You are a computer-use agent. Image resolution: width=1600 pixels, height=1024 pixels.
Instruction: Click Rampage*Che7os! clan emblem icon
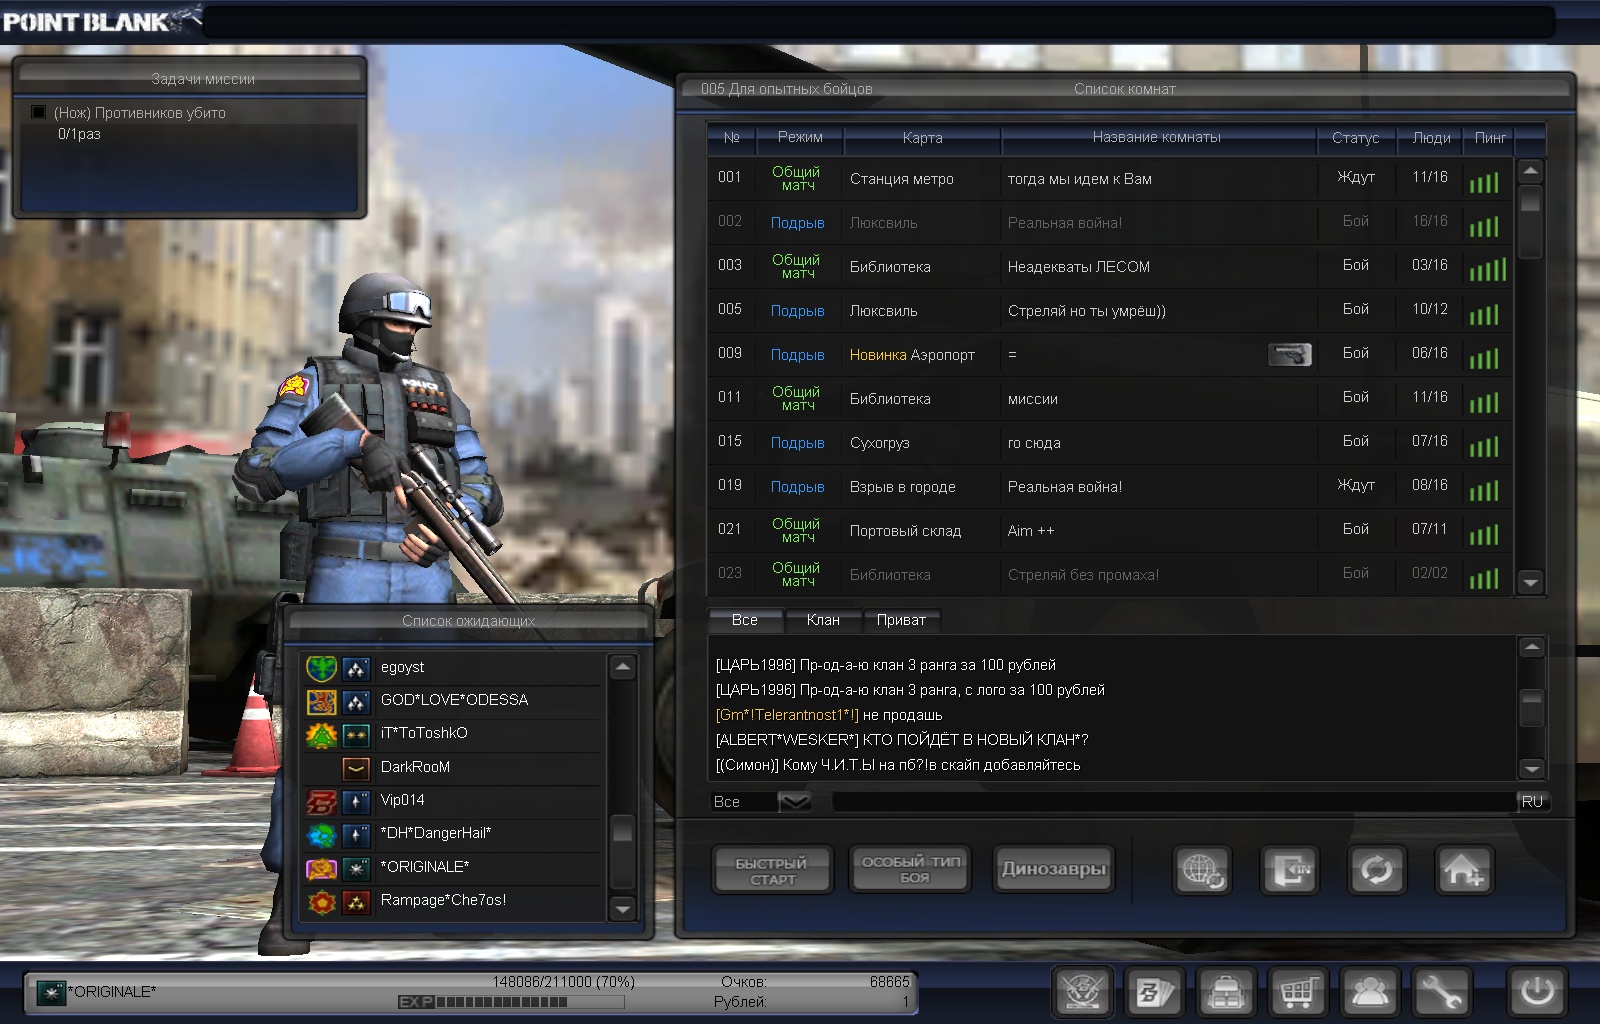pyautogui.click(x=321, y=901)
